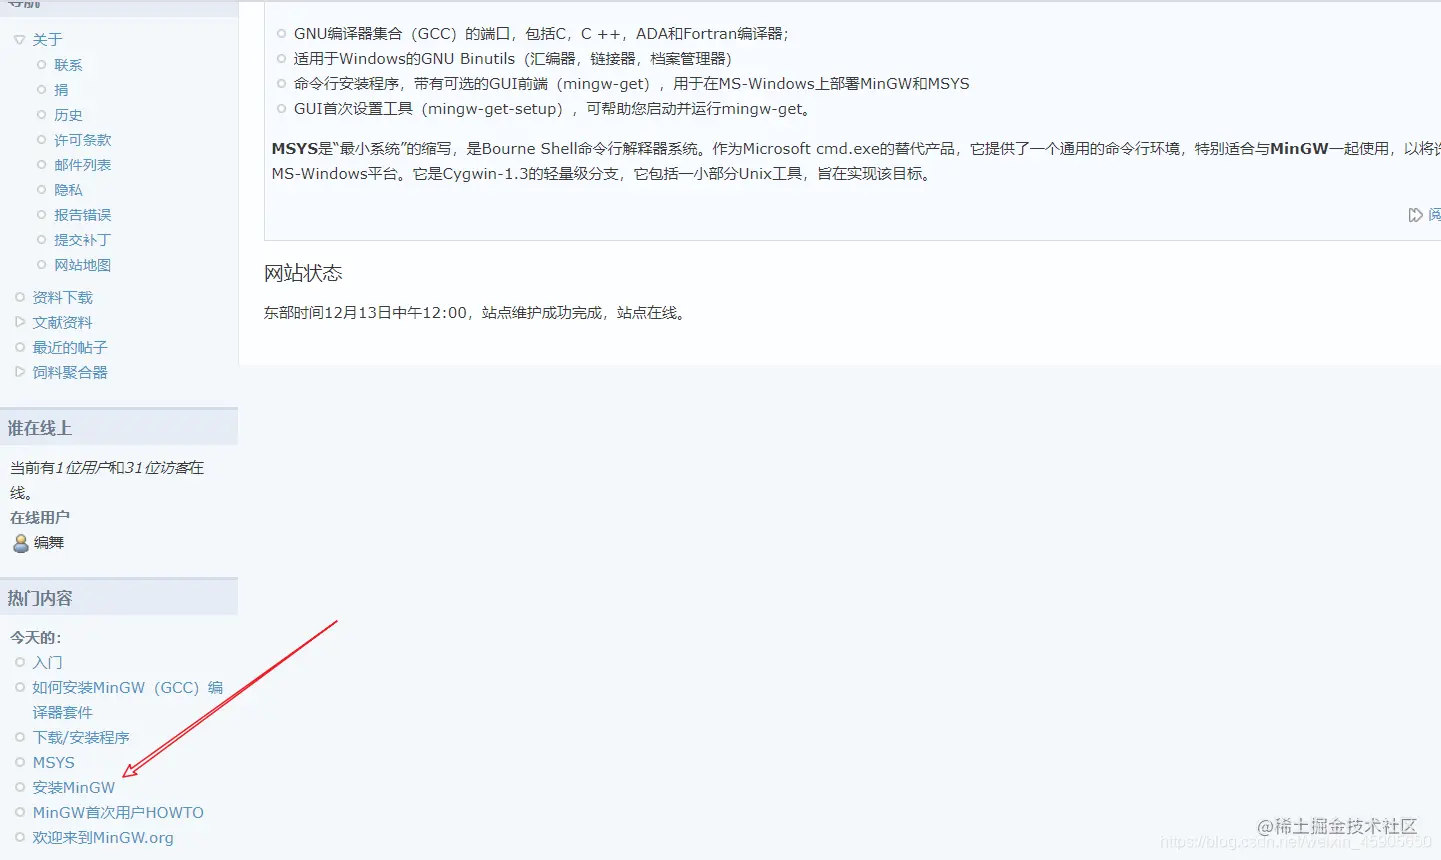
Task: Click the circle bullet icon beside MSYS
Action: (x=20, y=762)
